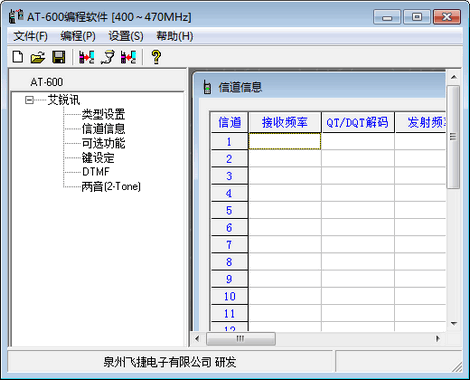Image resolution: width=470 pixels, height=380 pixels.
Task: Select 可选功能 in the tree
Action: click(x=103, y=143)
